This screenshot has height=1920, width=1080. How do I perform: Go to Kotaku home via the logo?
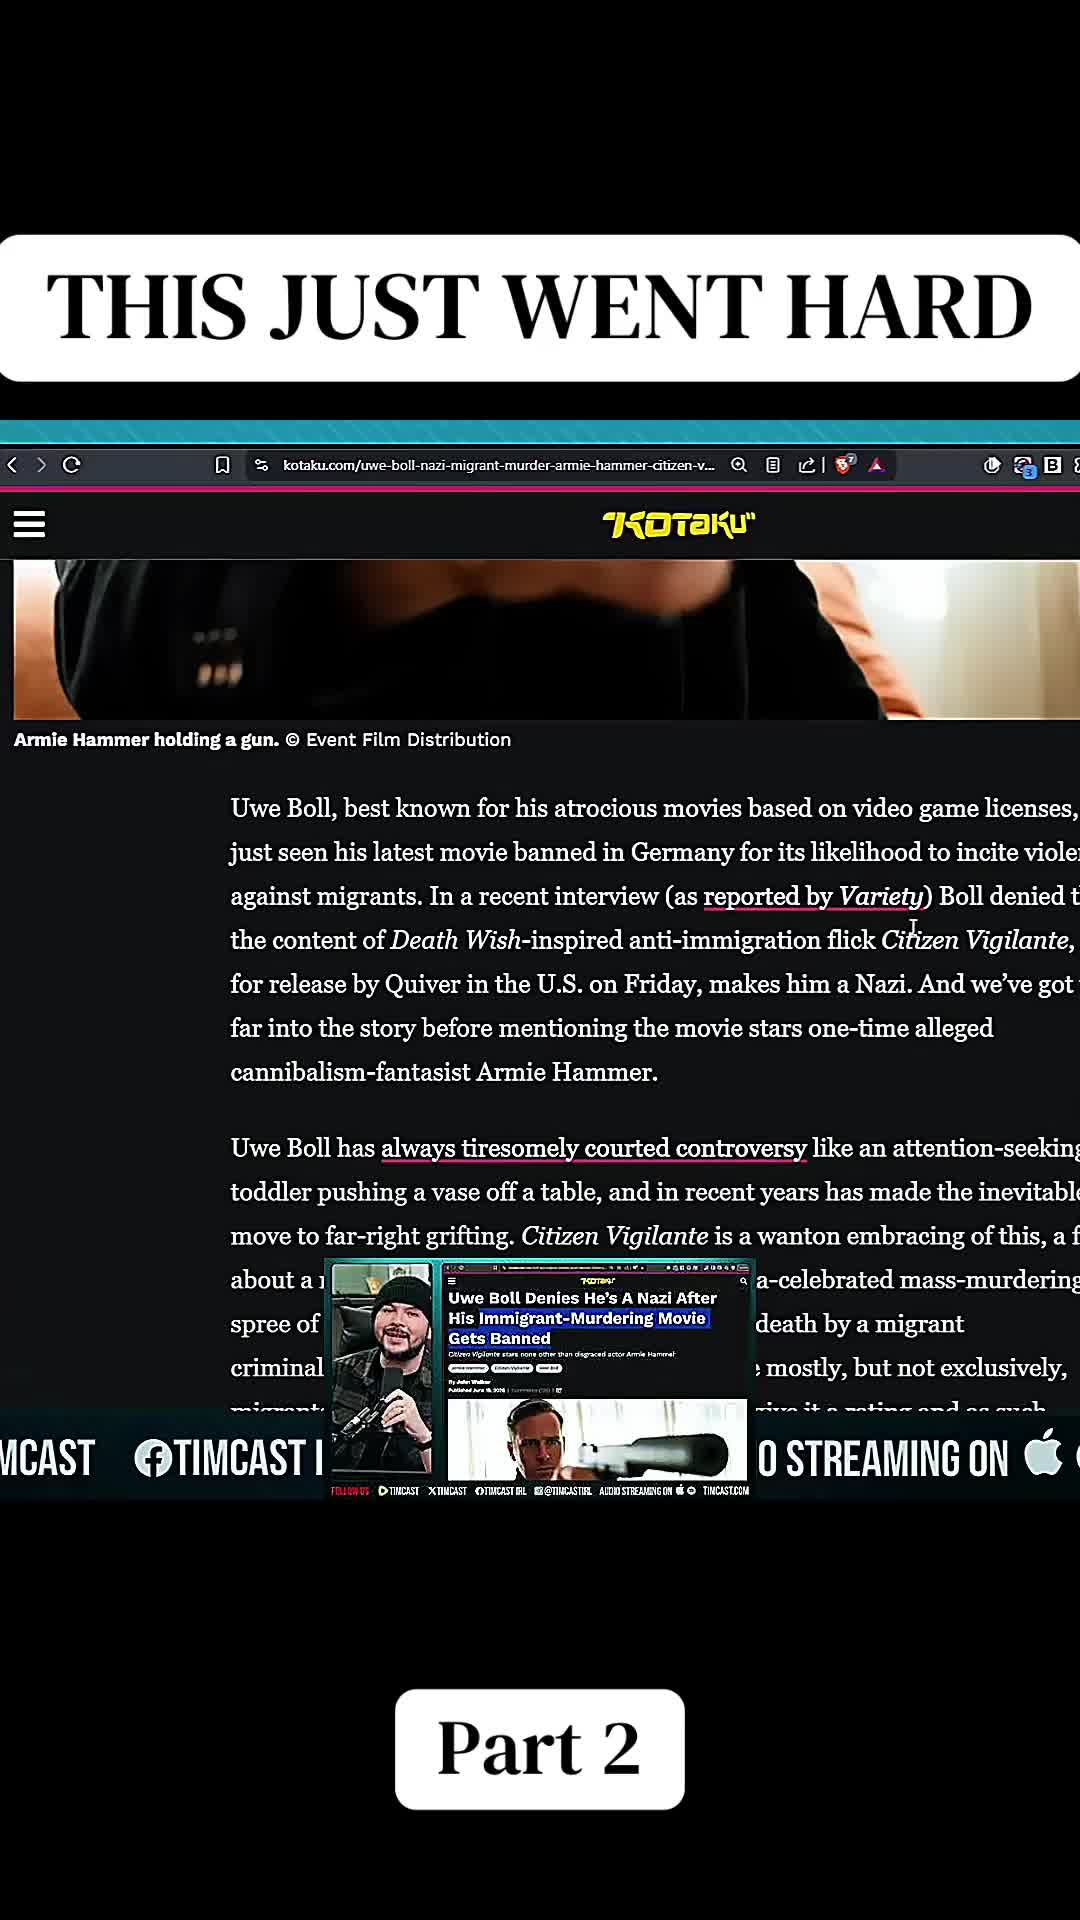point(679,524)
